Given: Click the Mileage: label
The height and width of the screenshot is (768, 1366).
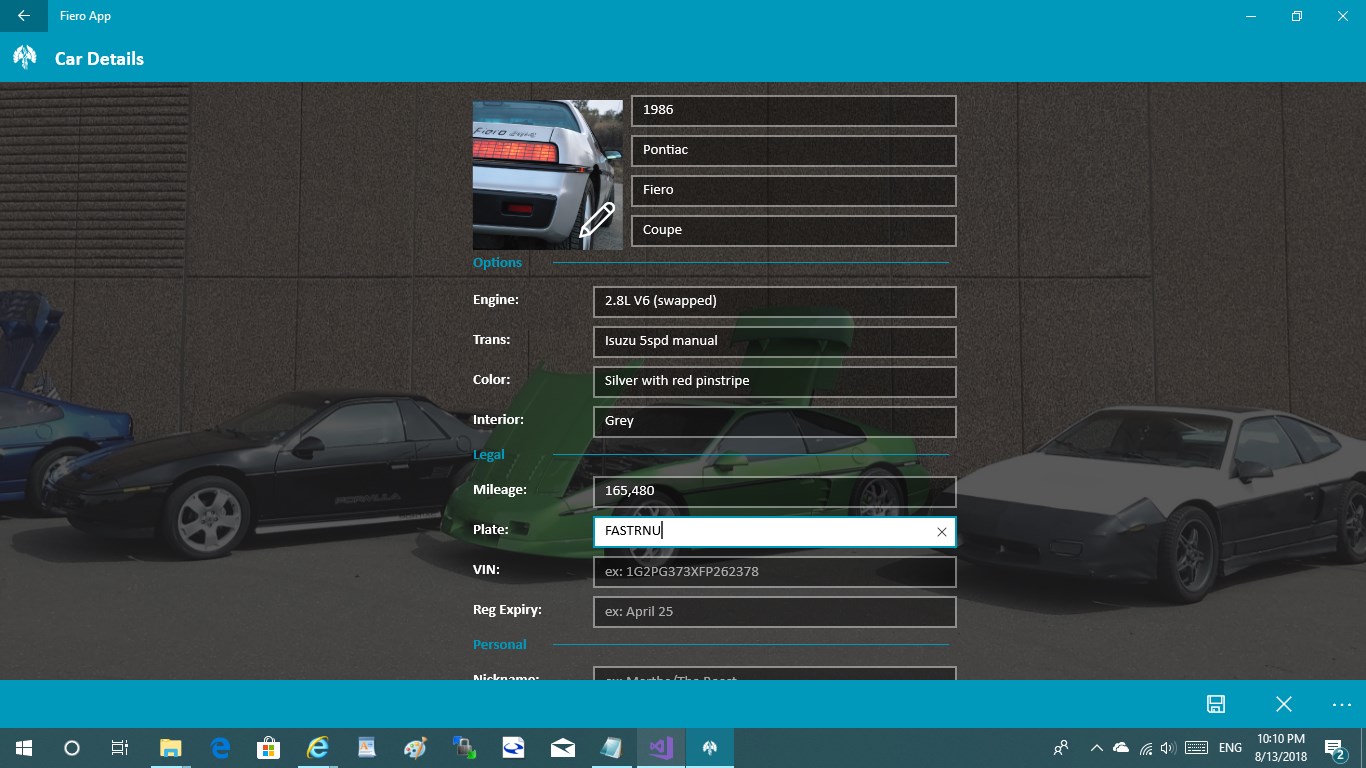Looking at the screenshot, I should pyautogui.click(x=500, y=489).
